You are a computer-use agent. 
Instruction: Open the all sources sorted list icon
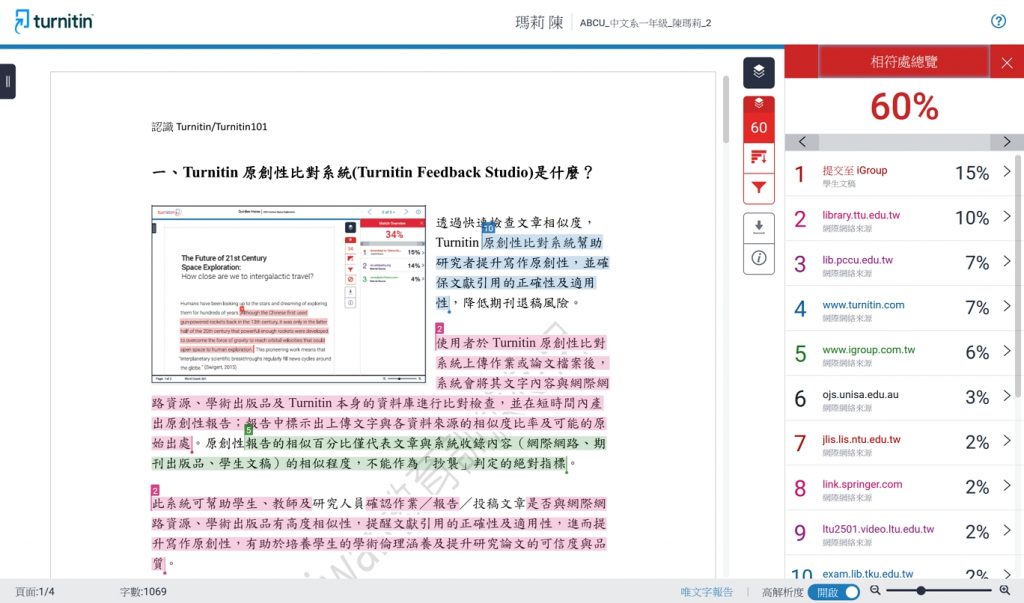coord(759,157)
